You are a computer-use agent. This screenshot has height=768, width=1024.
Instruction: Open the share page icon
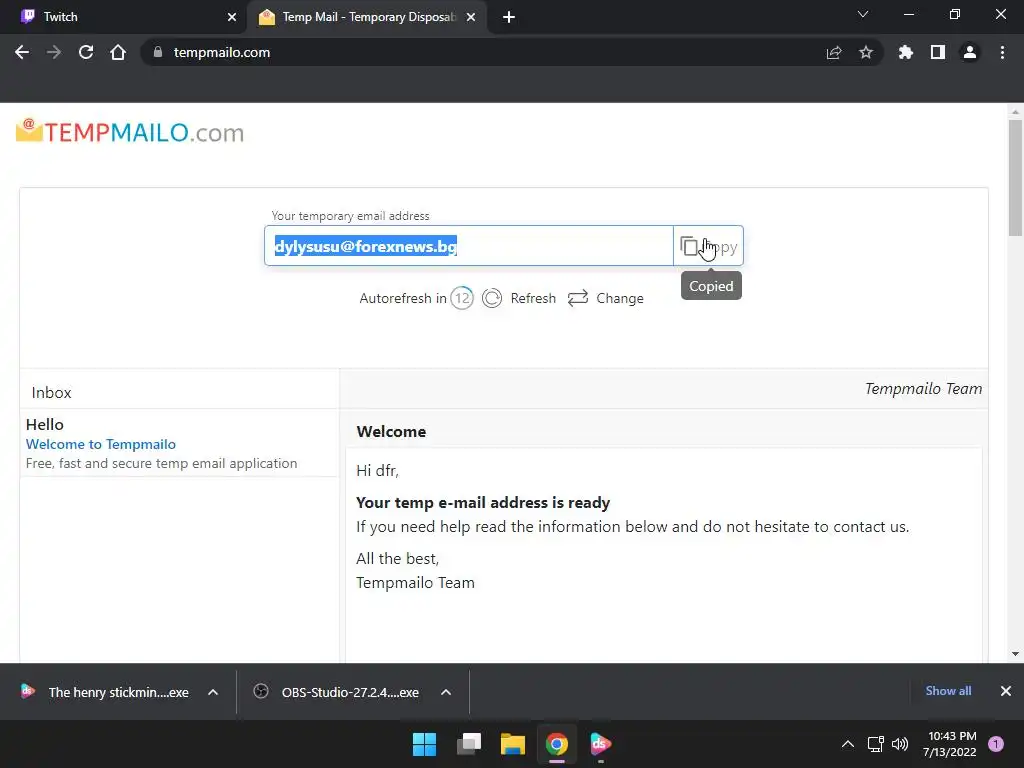click(x=834, y=52)
